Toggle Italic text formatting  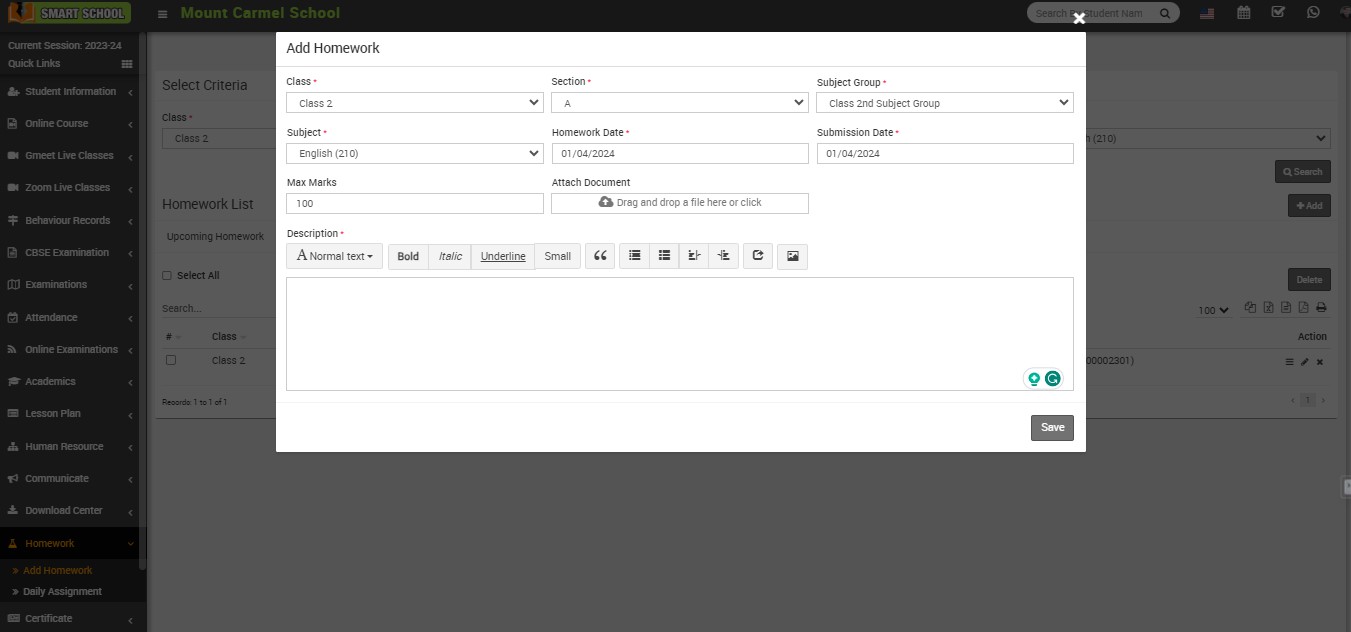(x=450, y=256)
